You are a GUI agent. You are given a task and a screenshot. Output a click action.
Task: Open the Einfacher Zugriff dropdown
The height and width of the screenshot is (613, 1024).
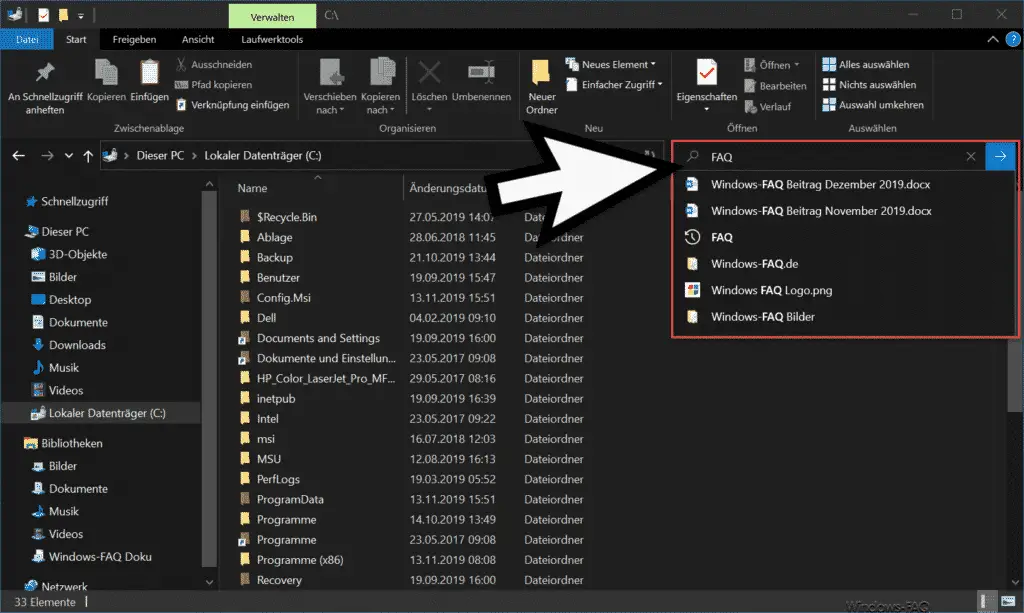[x=614, y=85]
